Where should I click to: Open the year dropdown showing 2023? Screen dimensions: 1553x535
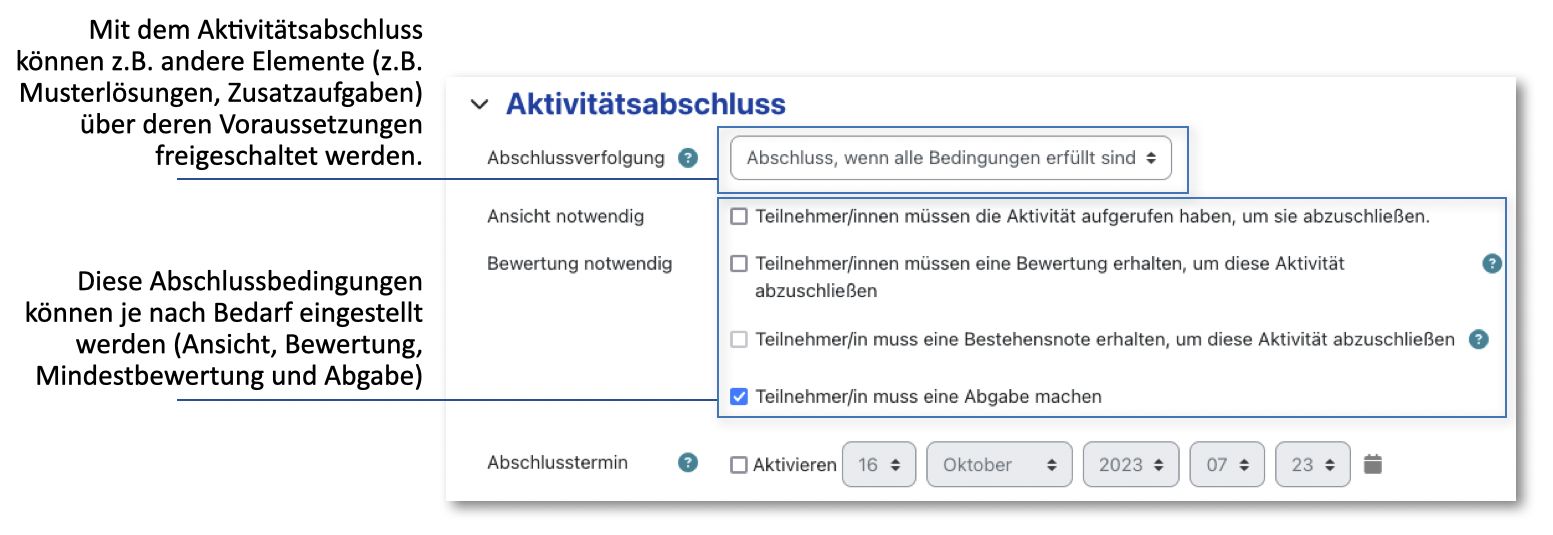1130,465
